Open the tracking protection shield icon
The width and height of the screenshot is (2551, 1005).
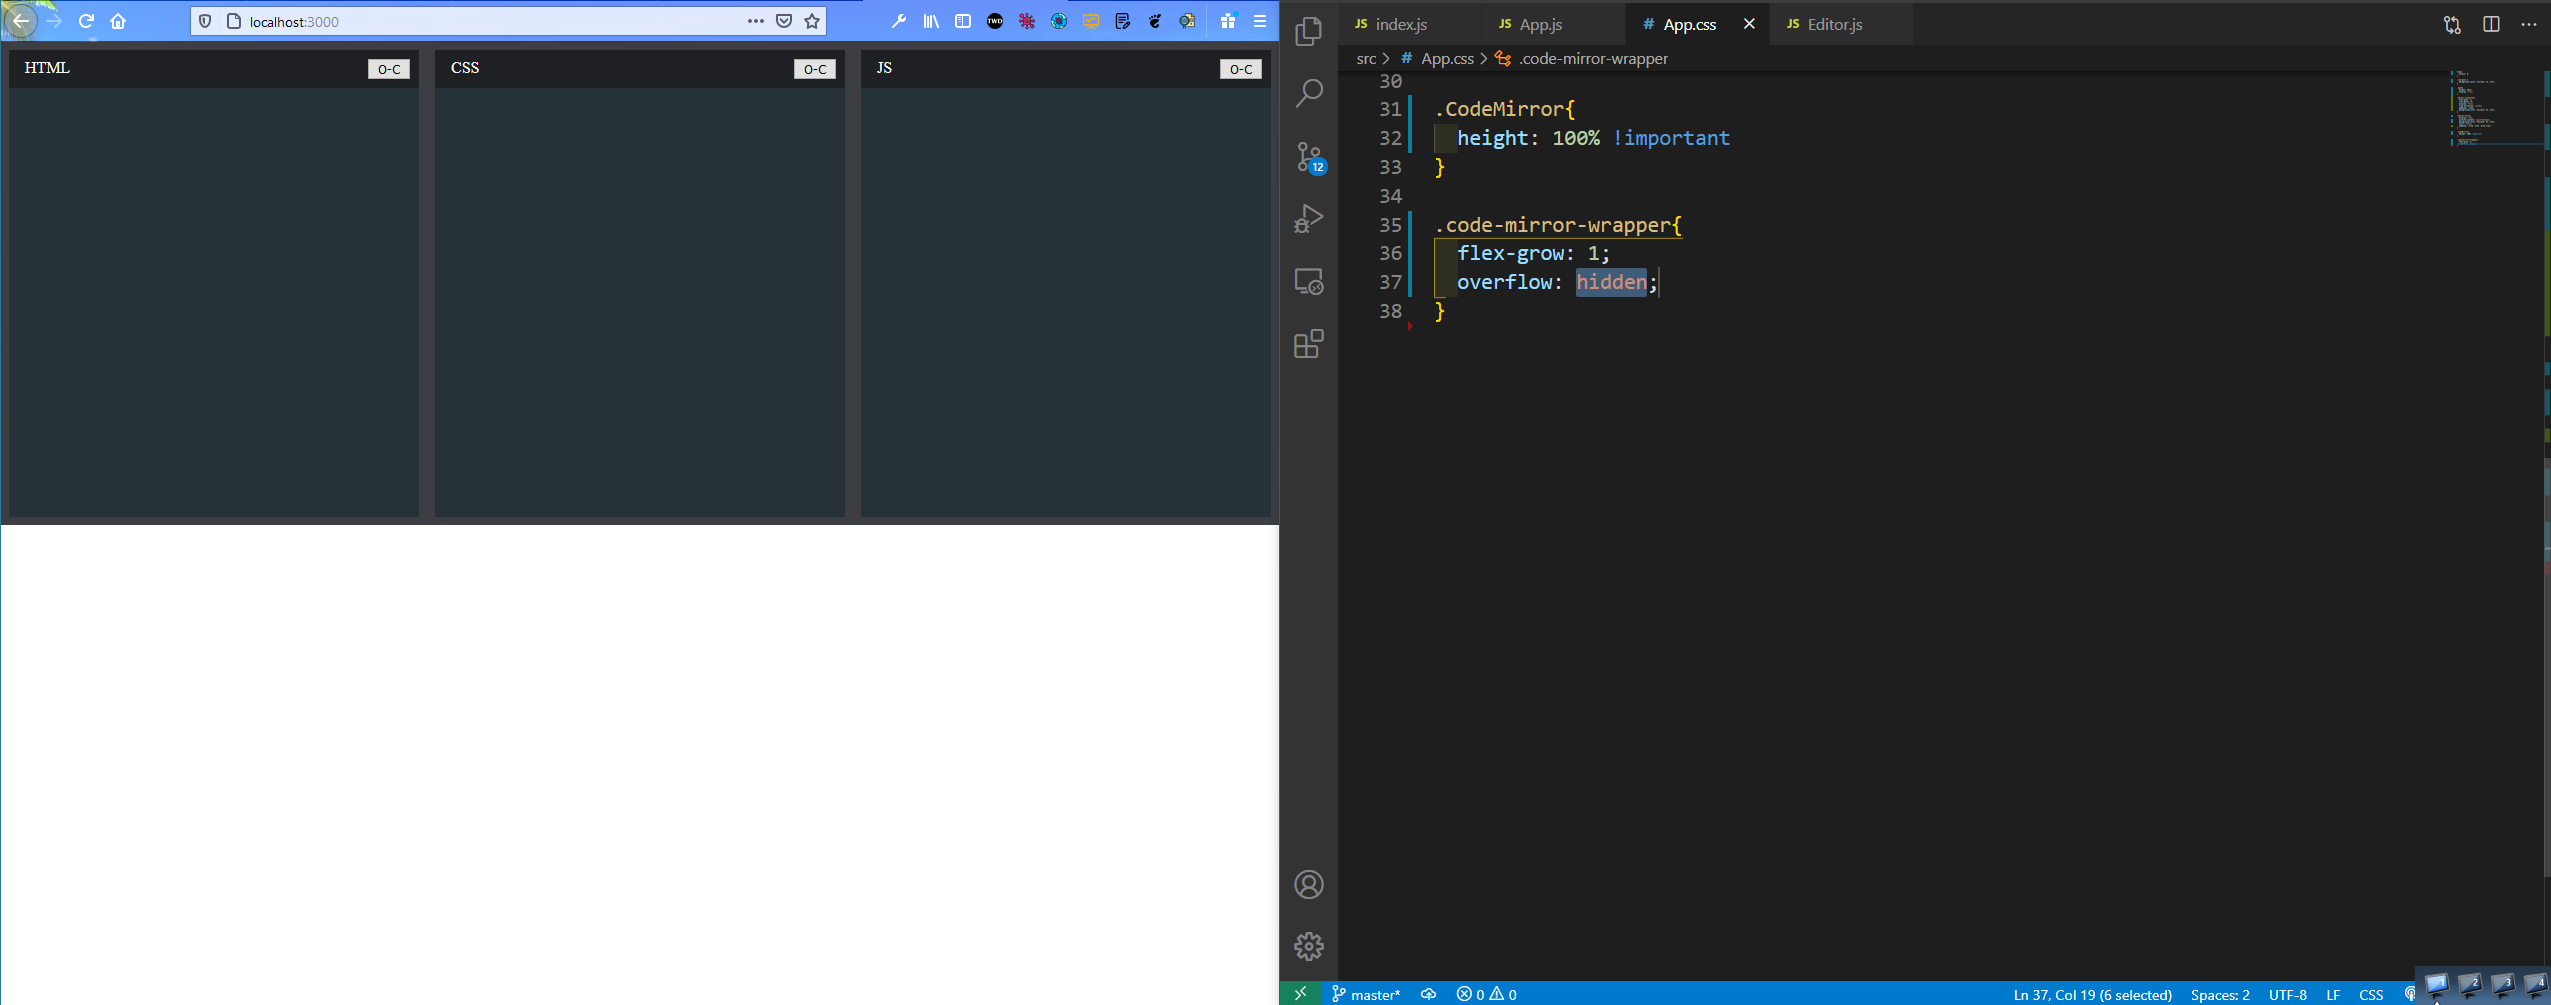click(x=205, y=21)
